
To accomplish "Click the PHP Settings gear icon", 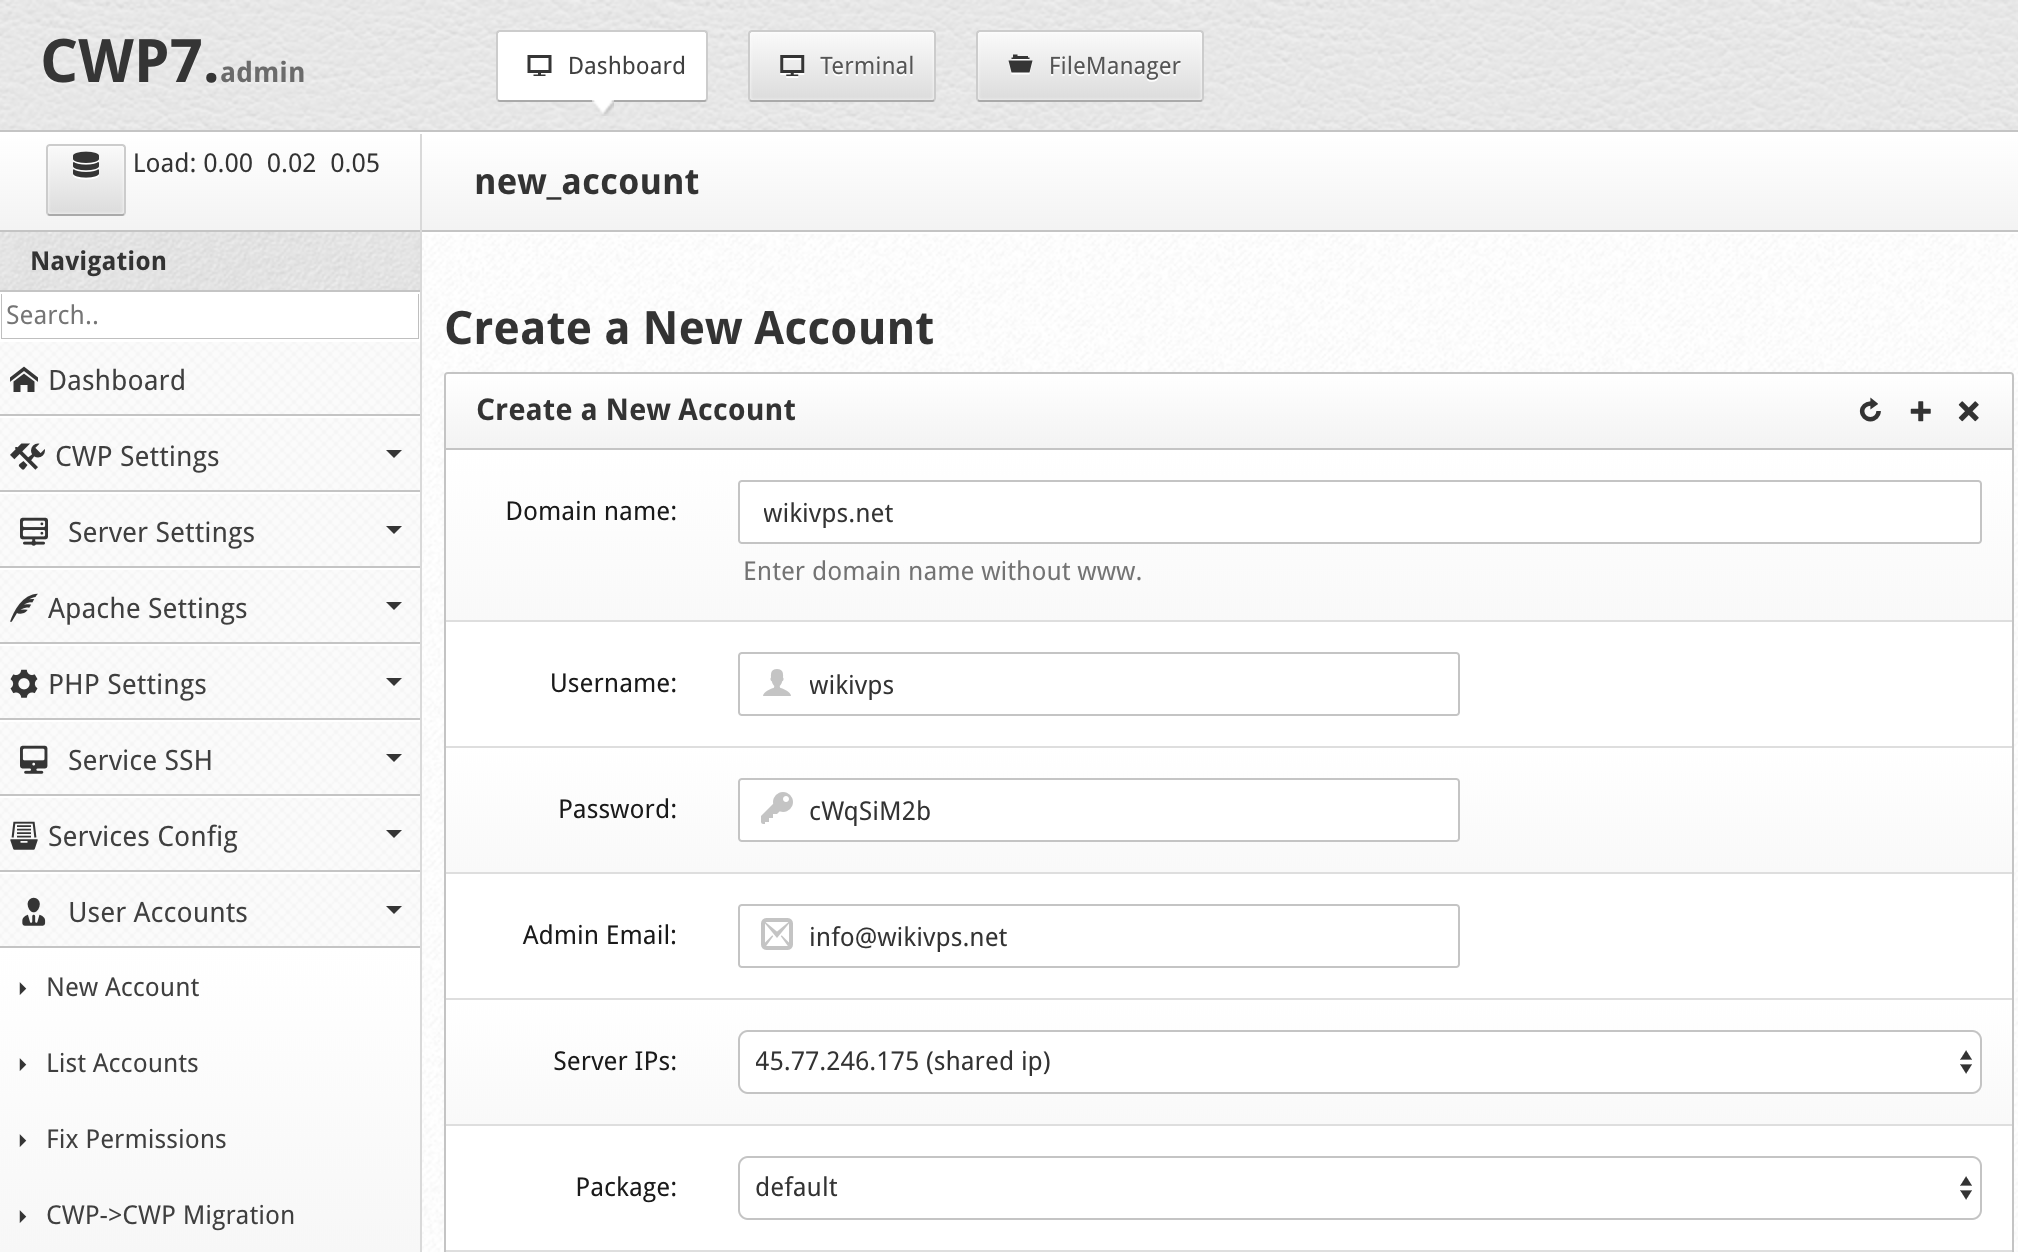I will click(x=23, y=684).
